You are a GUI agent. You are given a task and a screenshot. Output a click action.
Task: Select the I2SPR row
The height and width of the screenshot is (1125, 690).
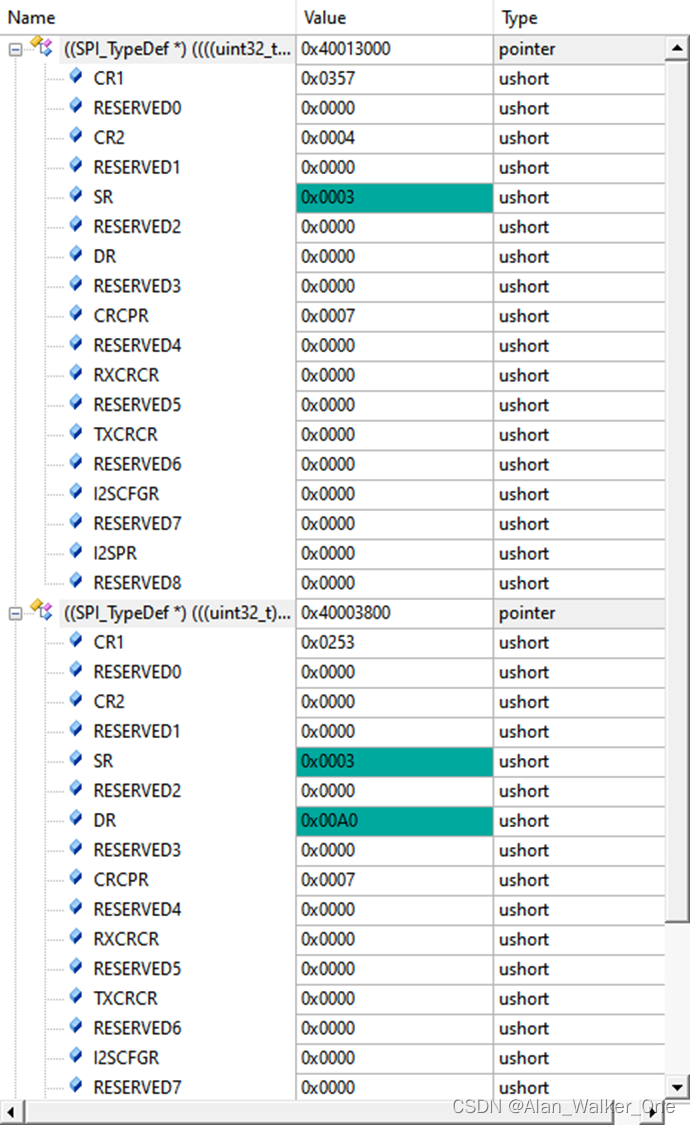coord(332,554)
